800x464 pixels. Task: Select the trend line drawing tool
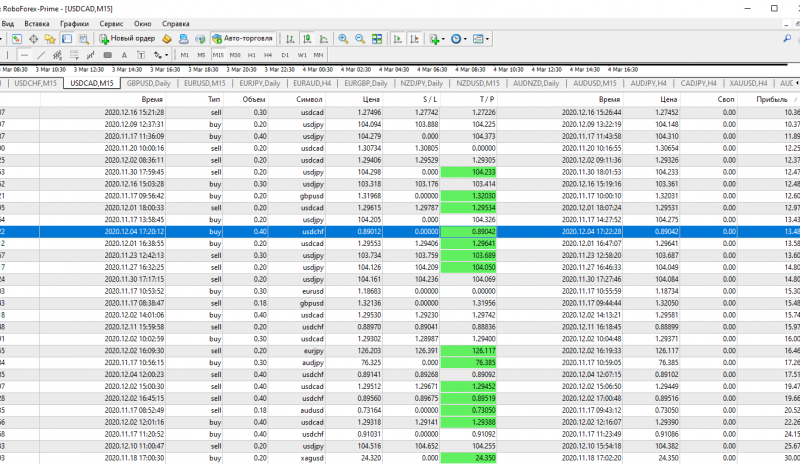[39, 55]
